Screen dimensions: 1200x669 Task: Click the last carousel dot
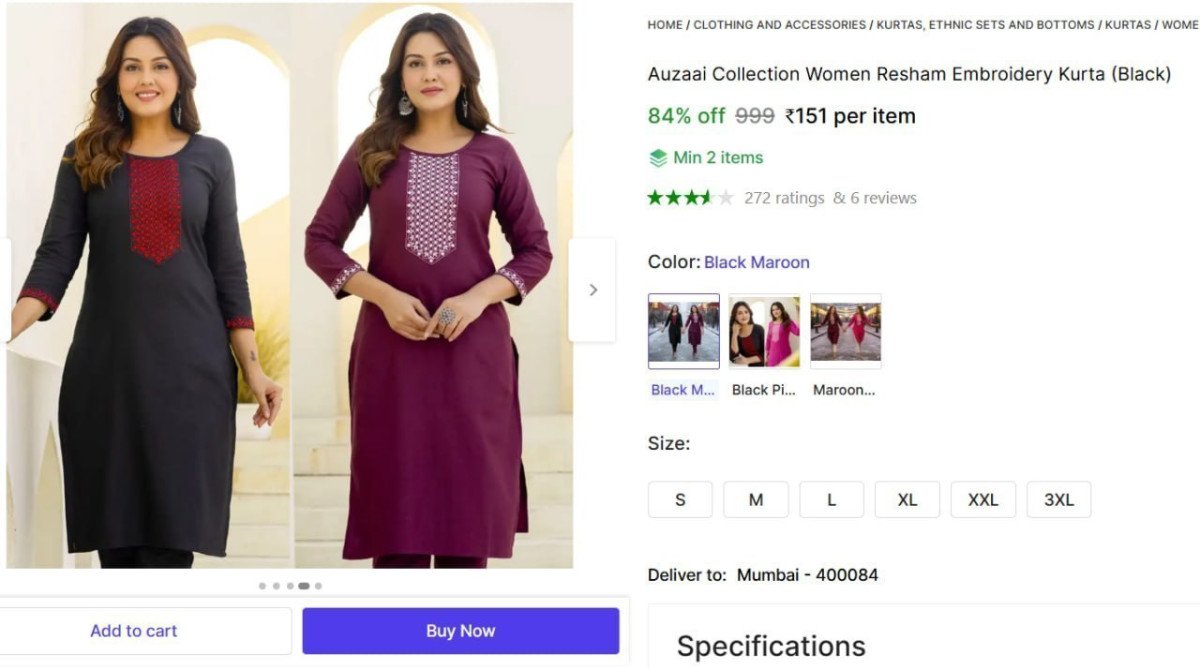(318, 585)
